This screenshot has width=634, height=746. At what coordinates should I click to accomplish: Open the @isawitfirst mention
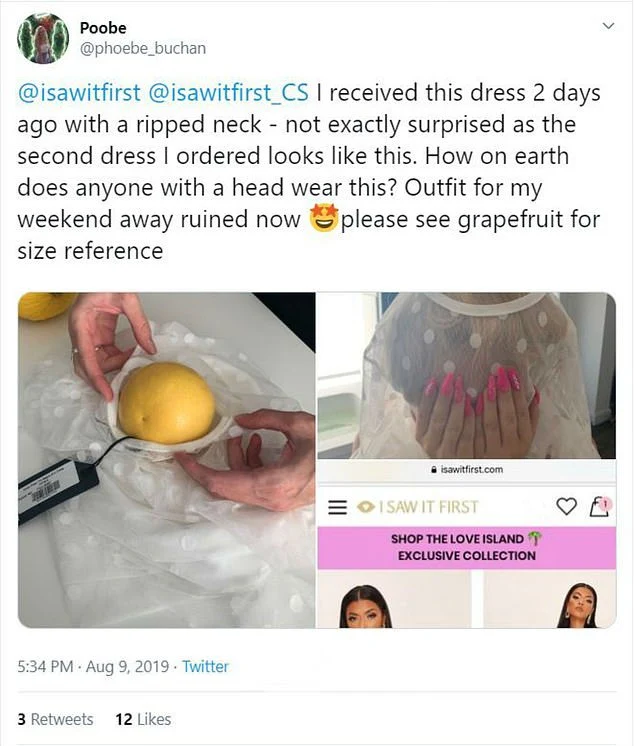[x=79, y=92]
